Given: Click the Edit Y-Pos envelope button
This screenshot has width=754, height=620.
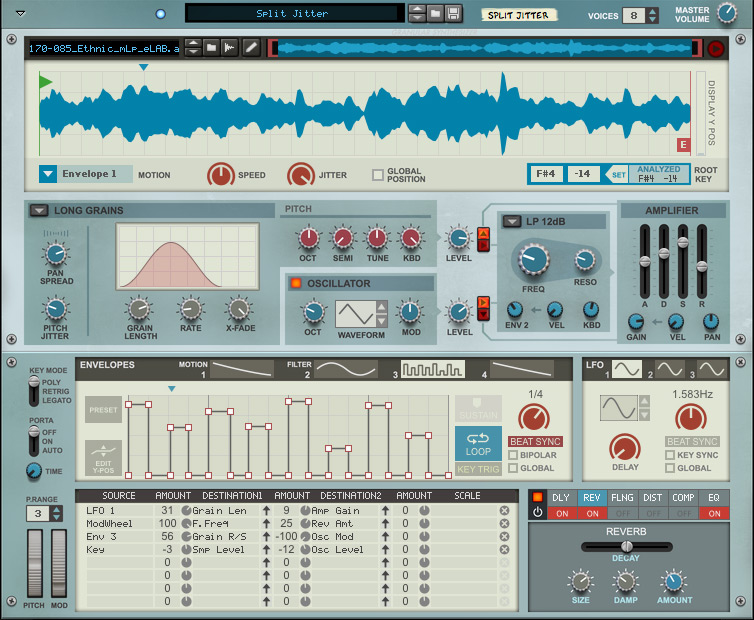Looking at the screenshot, I should pyautogui.click(x=103, y=456).
